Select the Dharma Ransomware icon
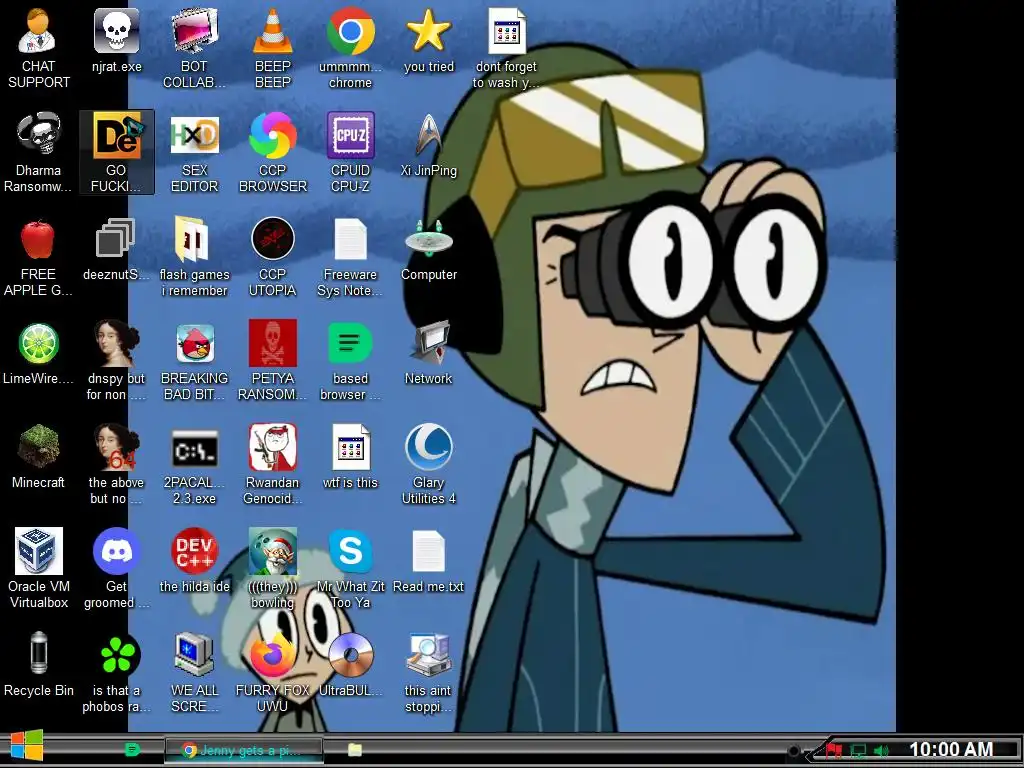The height and width of the screenshot is (768, 1024). (38, 153)
